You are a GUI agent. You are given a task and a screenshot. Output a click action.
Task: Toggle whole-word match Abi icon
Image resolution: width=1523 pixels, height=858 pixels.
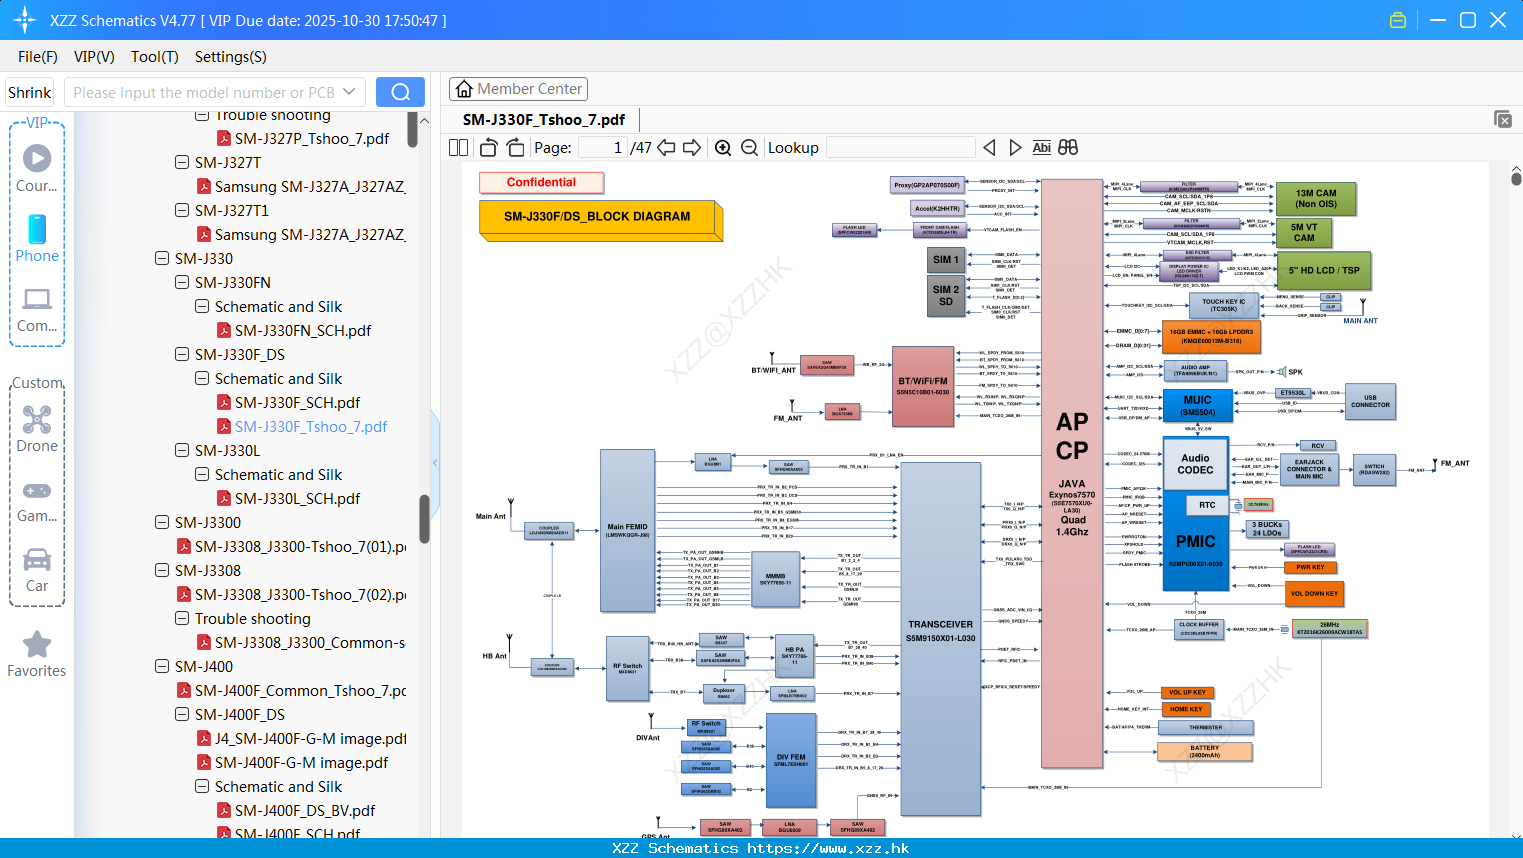[x=1041, y=148]
